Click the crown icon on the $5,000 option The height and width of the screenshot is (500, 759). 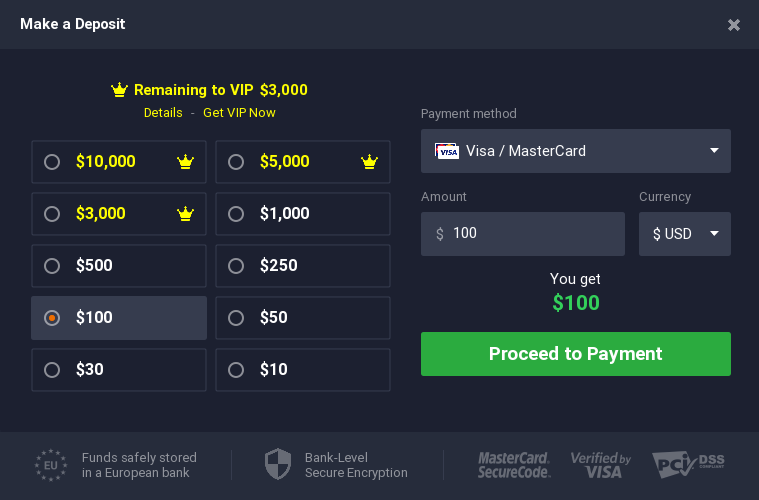pyautogui.click(x=369, y=162)
